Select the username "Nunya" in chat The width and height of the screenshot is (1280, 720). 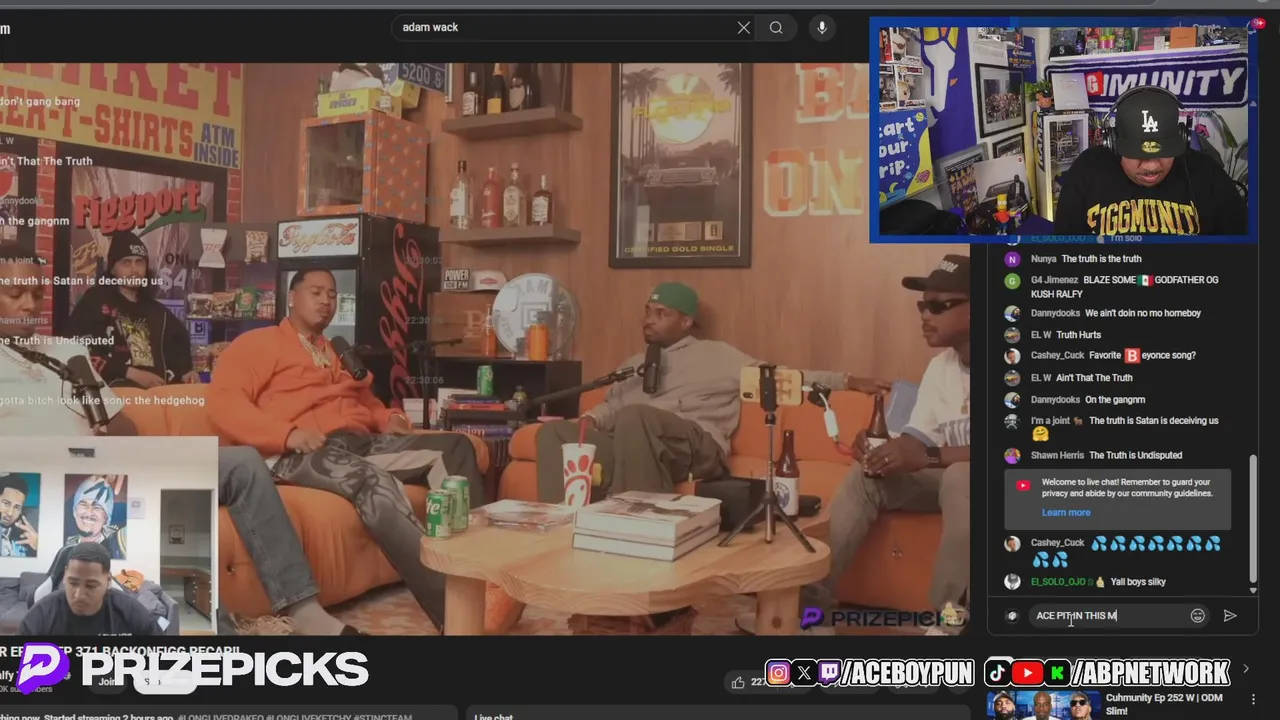point(1043,259)
